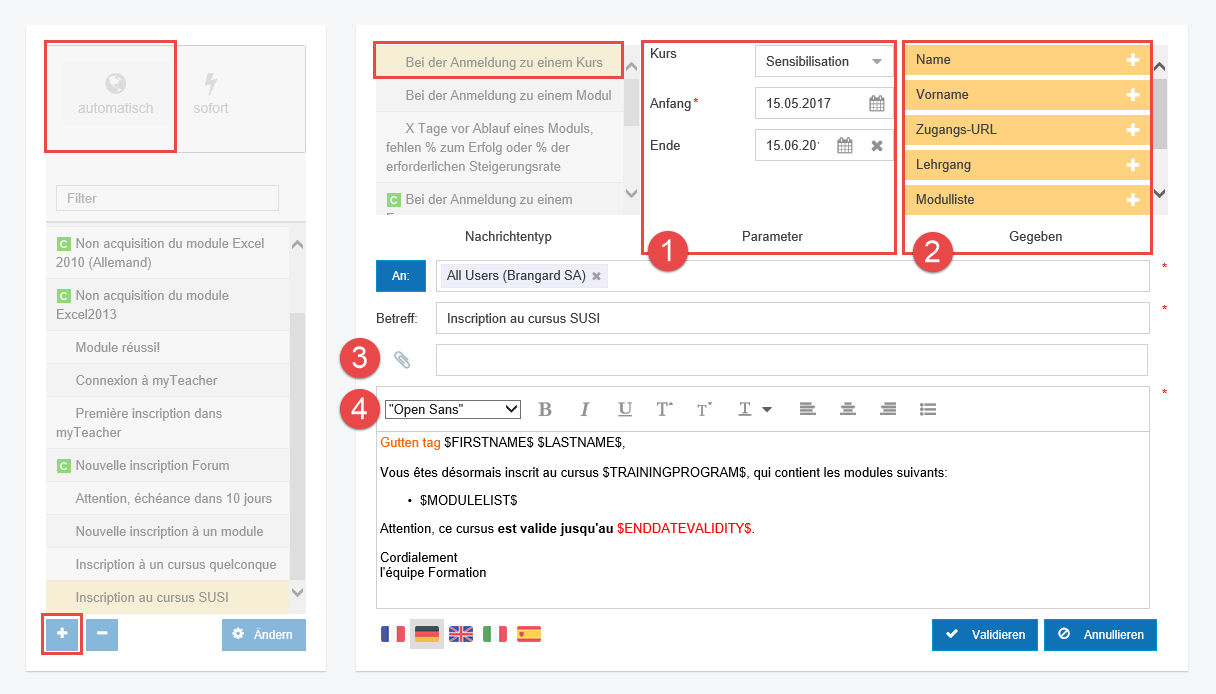The height and width of the screenshot is (694, 1216).
Task: Open the Open Sans font dropdown
Action: [453, 409]
